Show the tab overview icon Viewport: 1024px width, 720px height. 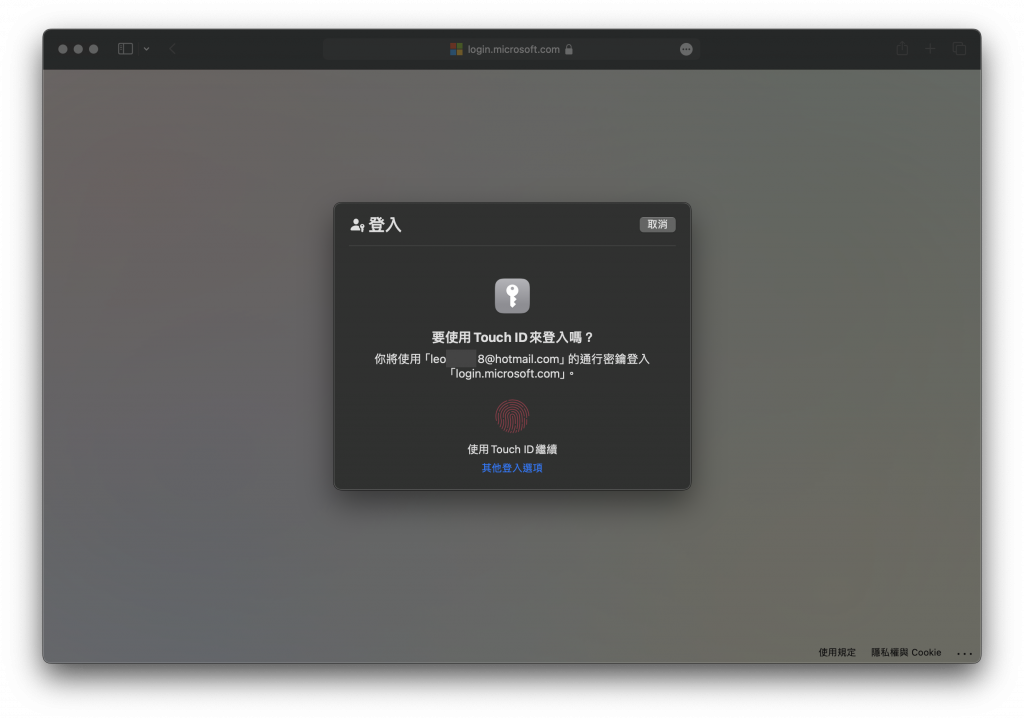tap(959, 48)
